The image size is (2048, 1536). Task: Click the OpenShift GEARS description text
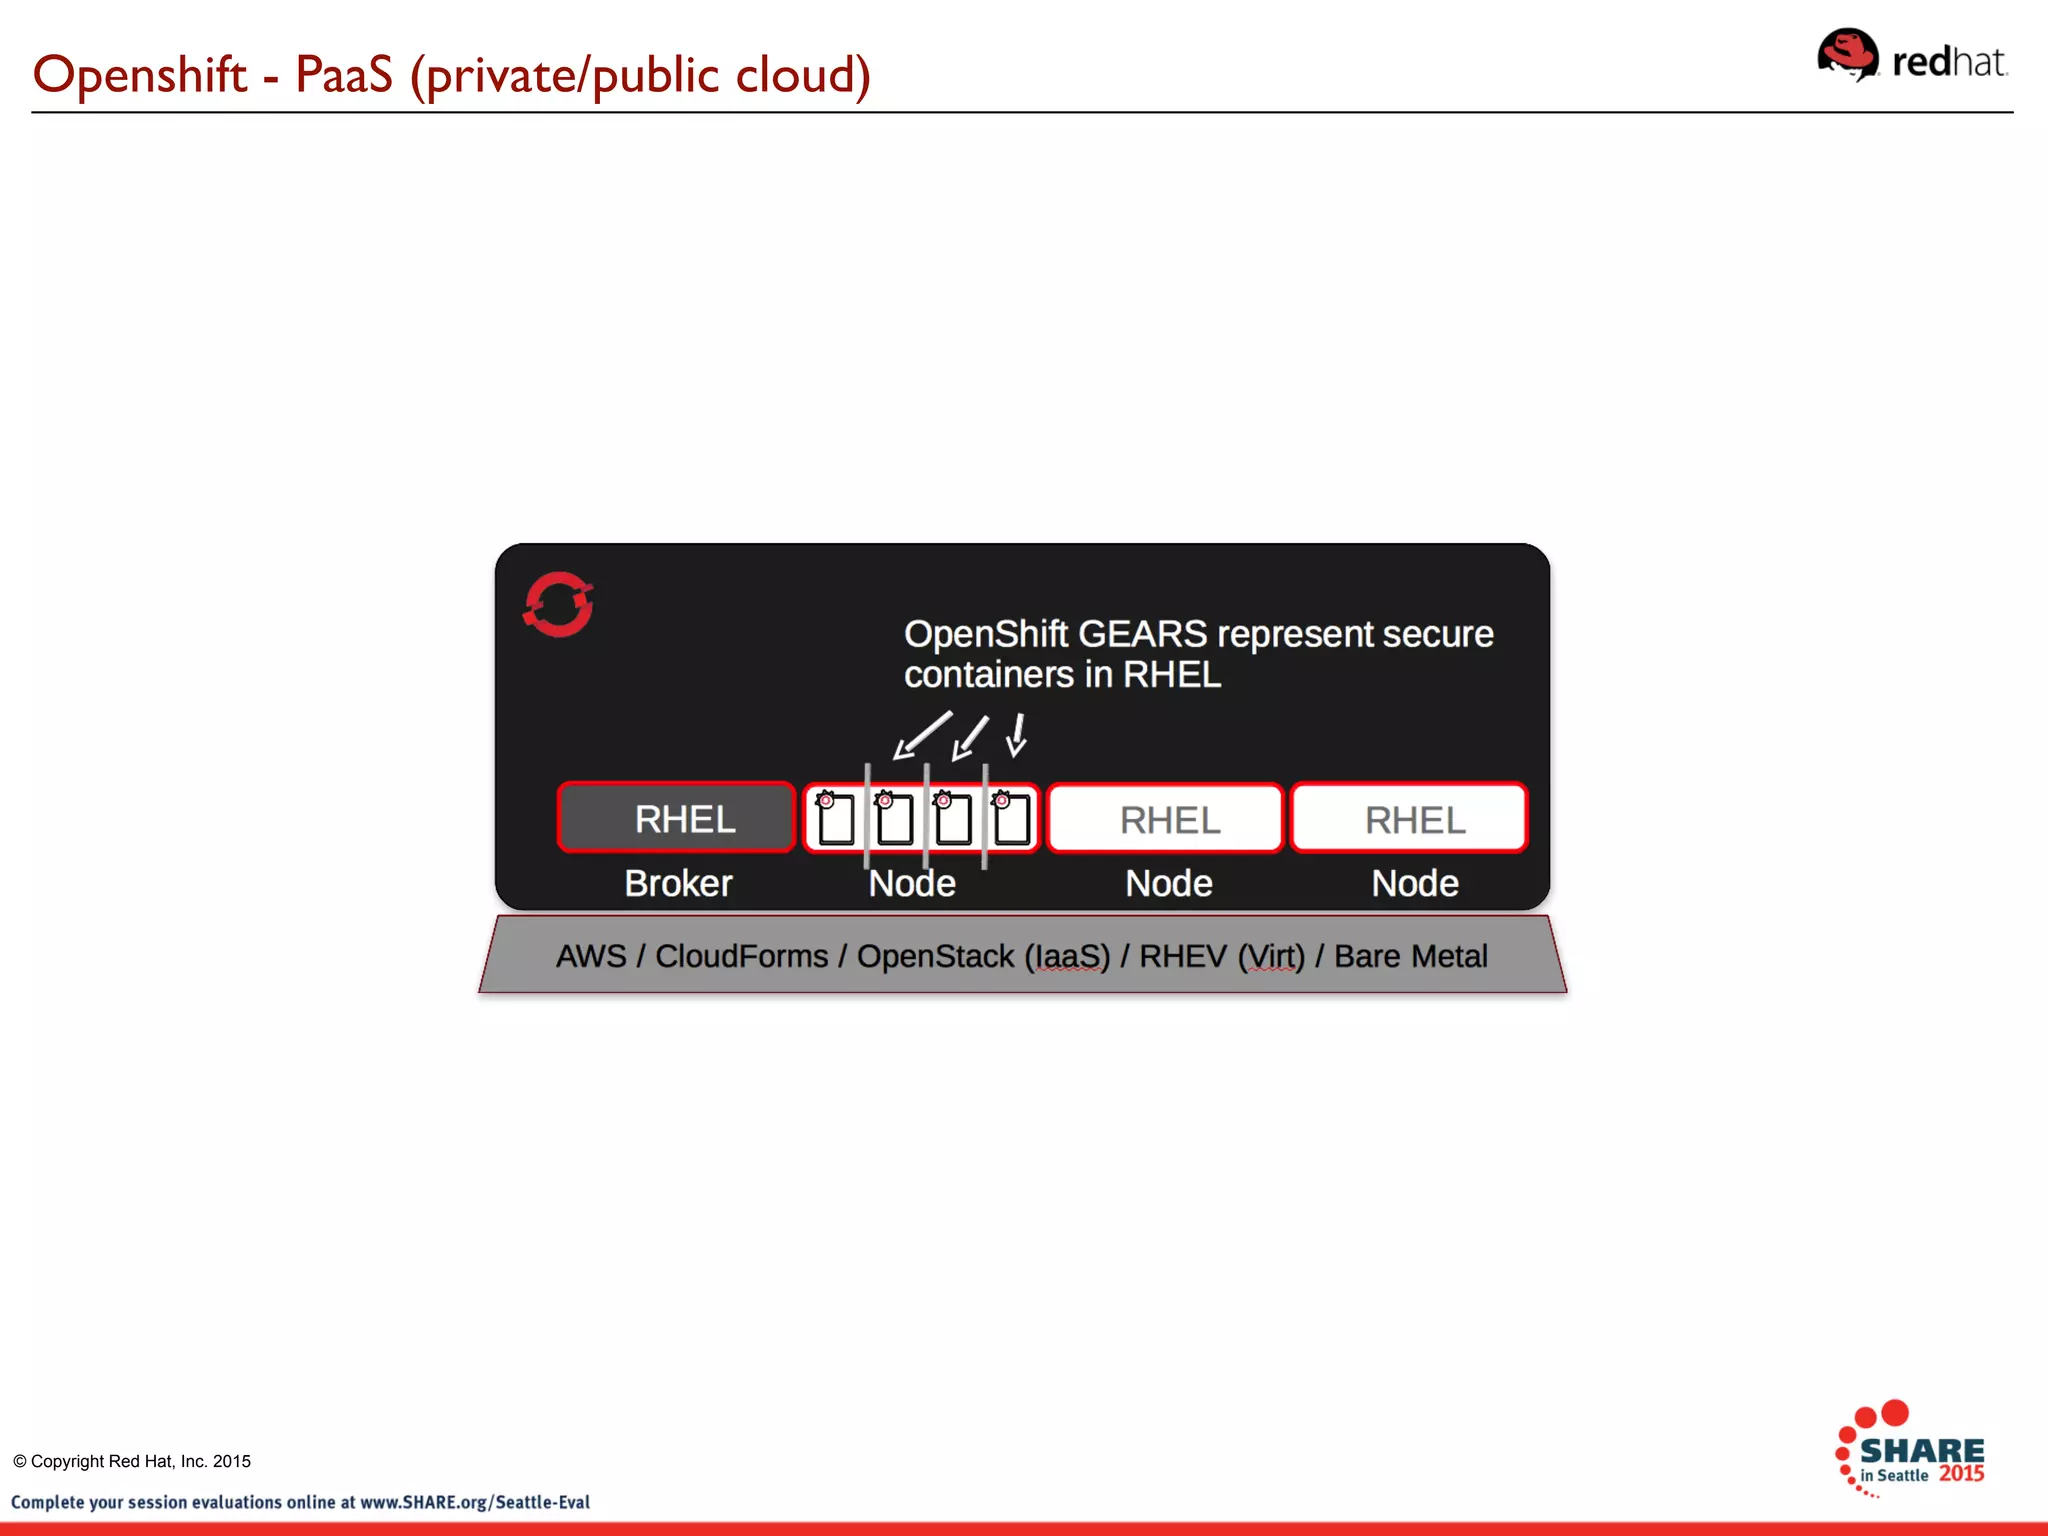[x=1198, y=654]
